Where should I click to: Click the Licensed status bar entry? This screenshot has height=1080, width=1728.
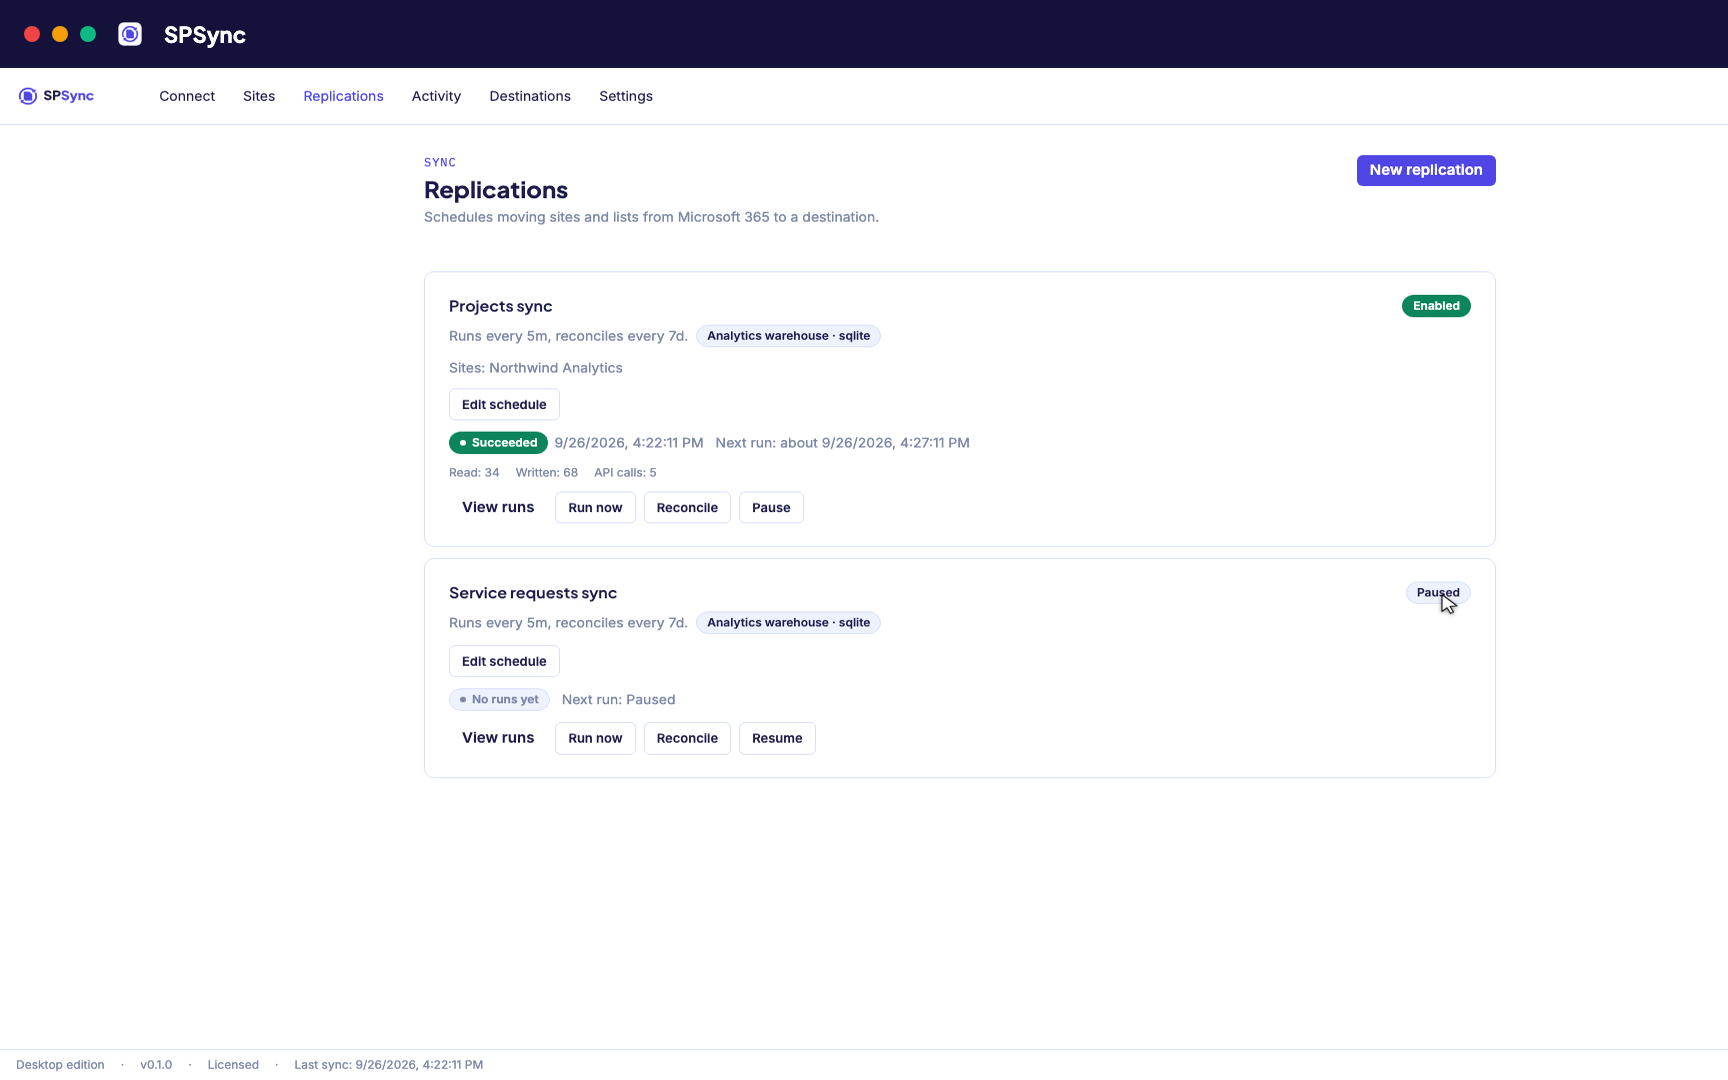tap(233, 1065)
